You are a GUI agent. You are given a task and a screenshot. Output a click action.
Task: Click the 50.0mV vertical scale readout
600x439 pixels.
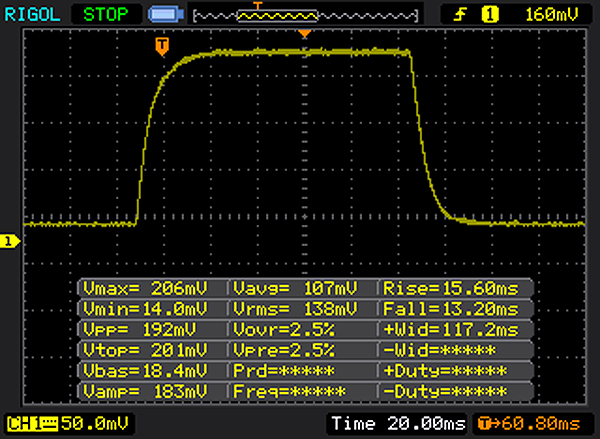pyautogui.click(x=95, y=423)
